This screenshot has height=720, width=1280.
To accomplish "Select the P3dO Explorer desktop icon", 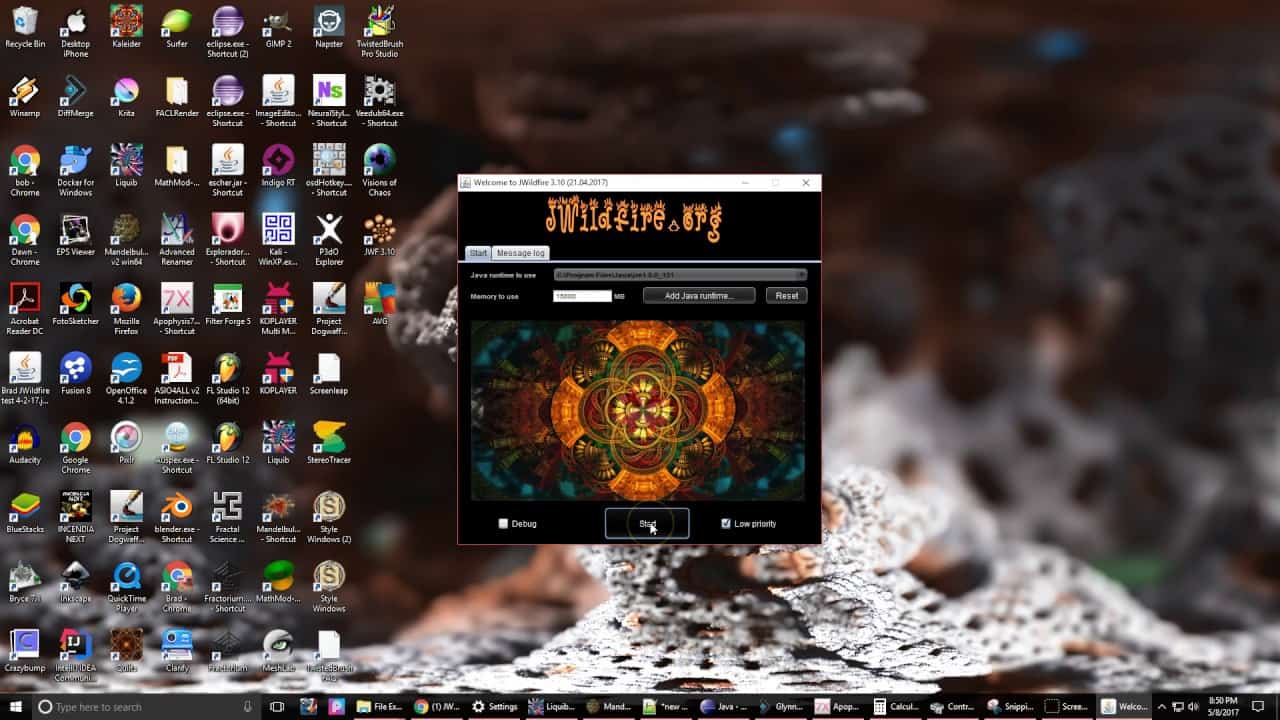I will [x=329, y=240].
